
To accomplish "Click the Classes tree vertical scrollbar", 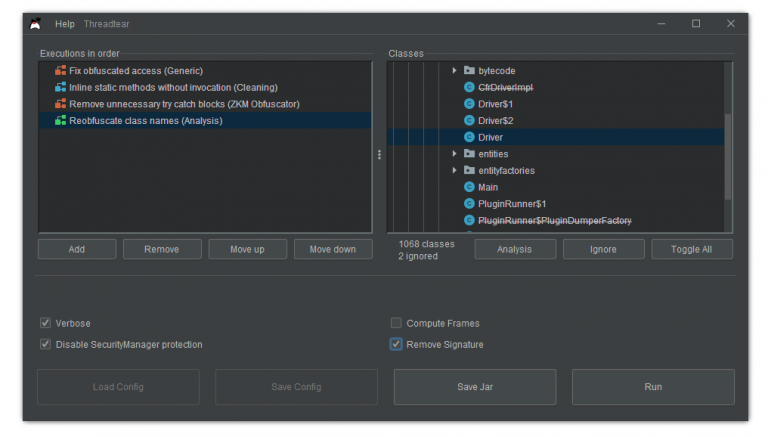I will point(728,157).
